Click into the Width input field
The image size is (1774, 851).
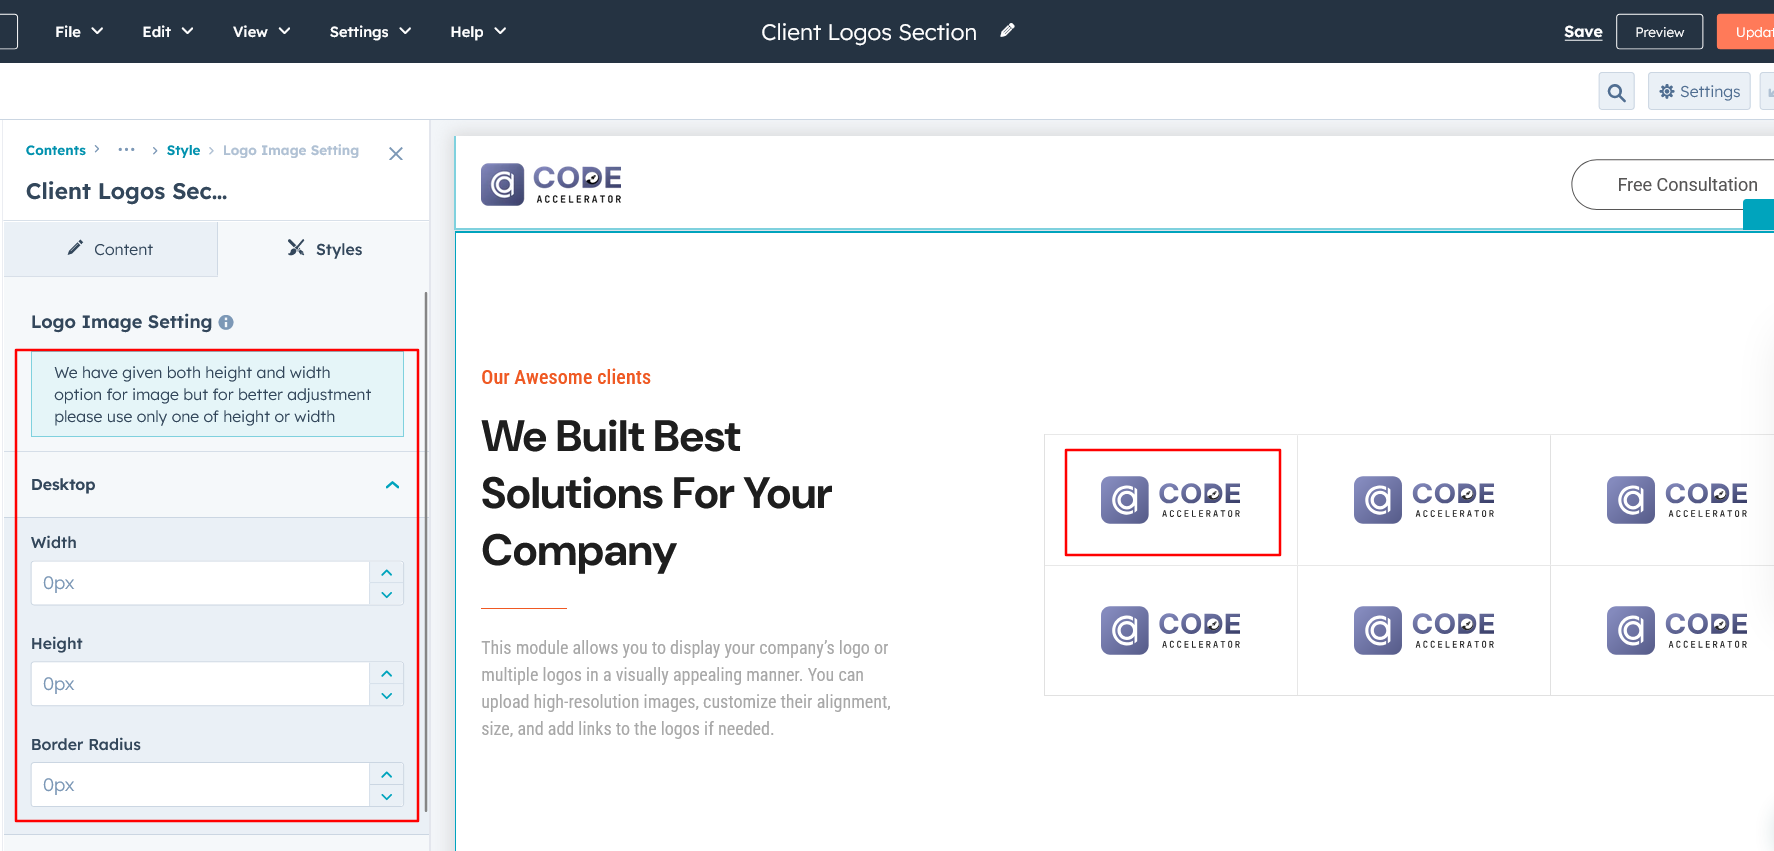(x=200, y=583)
